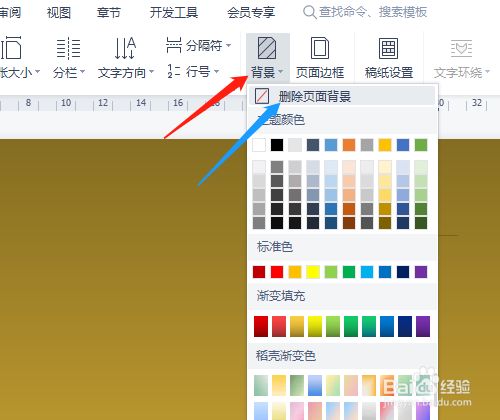This screenshot has height=420, width=500.
Task: Apply navy gradient fill in 渐变填充
Action: tap(405, 326)
